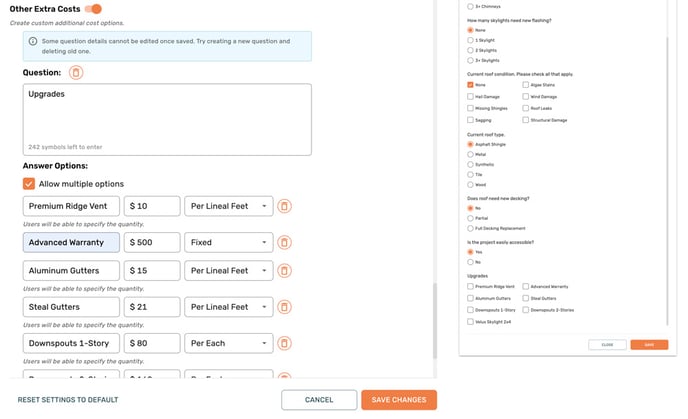Click Reset Settings to Default
This screenshot has width=688, height=419.
click(68, 400)
